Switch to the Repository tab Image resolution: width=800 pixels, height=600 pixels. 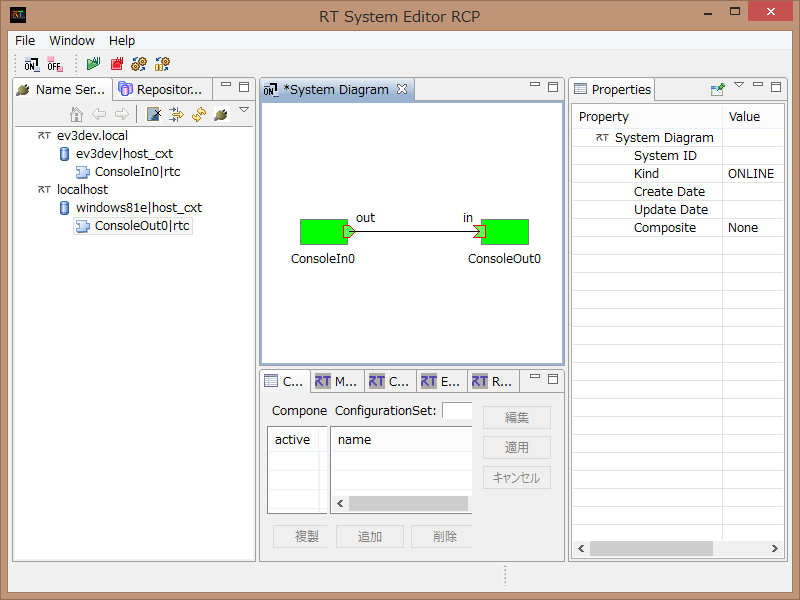pyautogui.click(x=160, y=89)
